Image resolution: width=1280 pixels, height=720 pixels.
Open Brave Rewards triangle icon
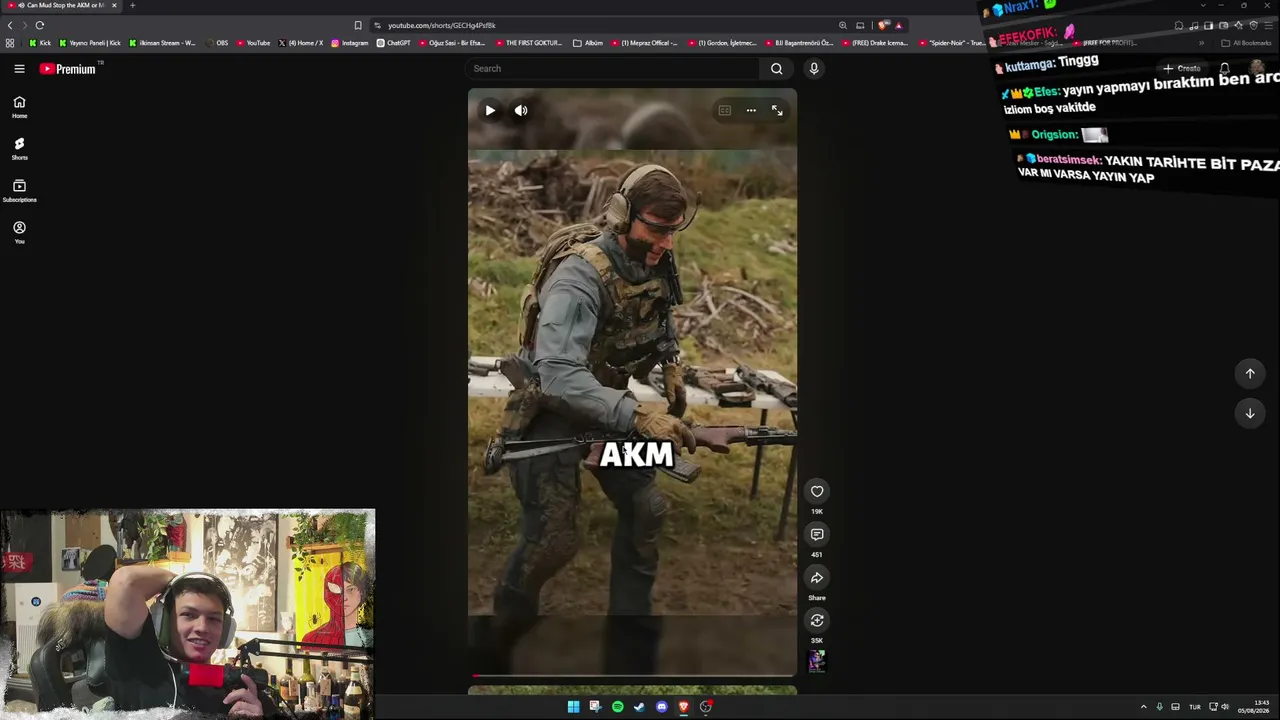coord(898,25)
